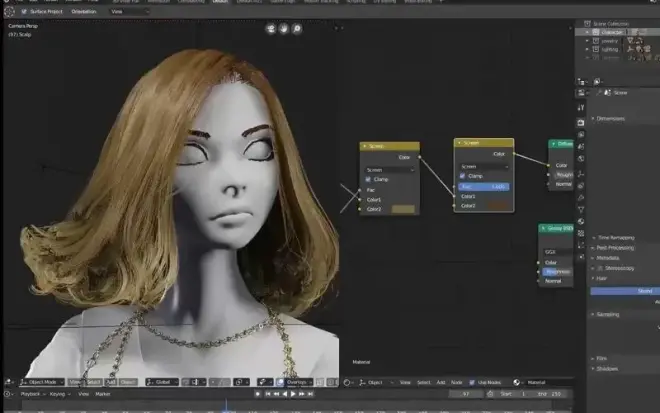Enable the Stereoscopy checkbox
The image size is (660, 413).
click(598, 268)
